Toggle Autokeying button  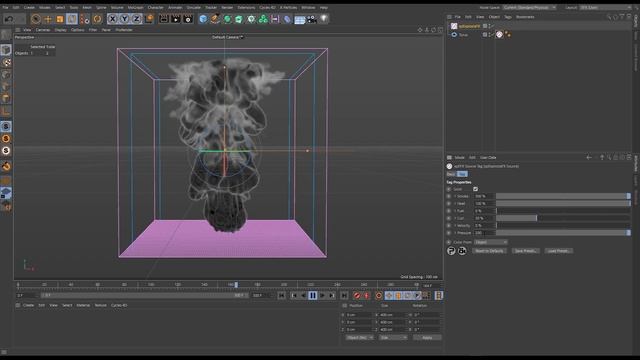coord(367,296)
